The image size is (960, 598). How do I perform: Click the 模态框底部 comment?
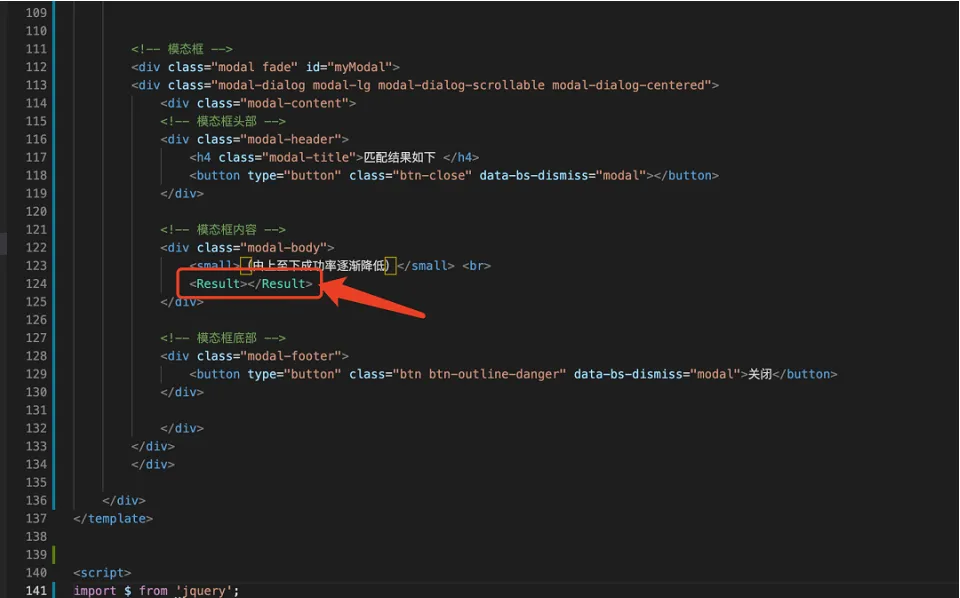click(x=223, y=338)
